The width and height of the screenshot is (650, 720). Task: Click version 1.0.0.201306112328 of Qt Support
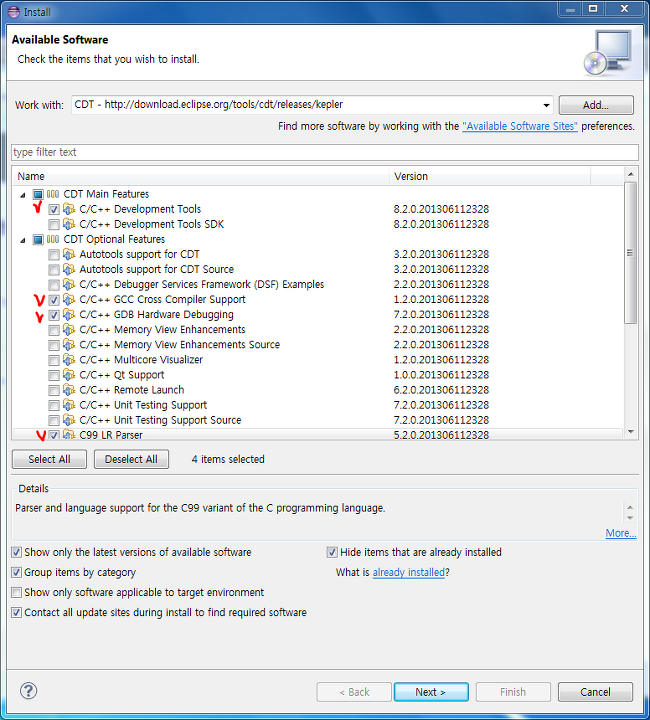point(441,375)
